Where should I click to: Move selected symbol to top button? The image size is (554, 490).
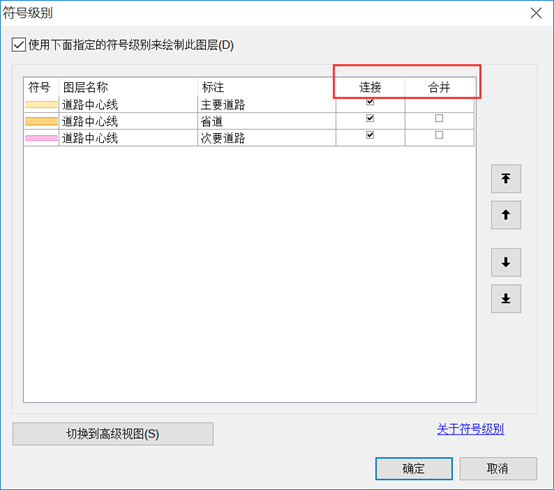pos(506,178)
